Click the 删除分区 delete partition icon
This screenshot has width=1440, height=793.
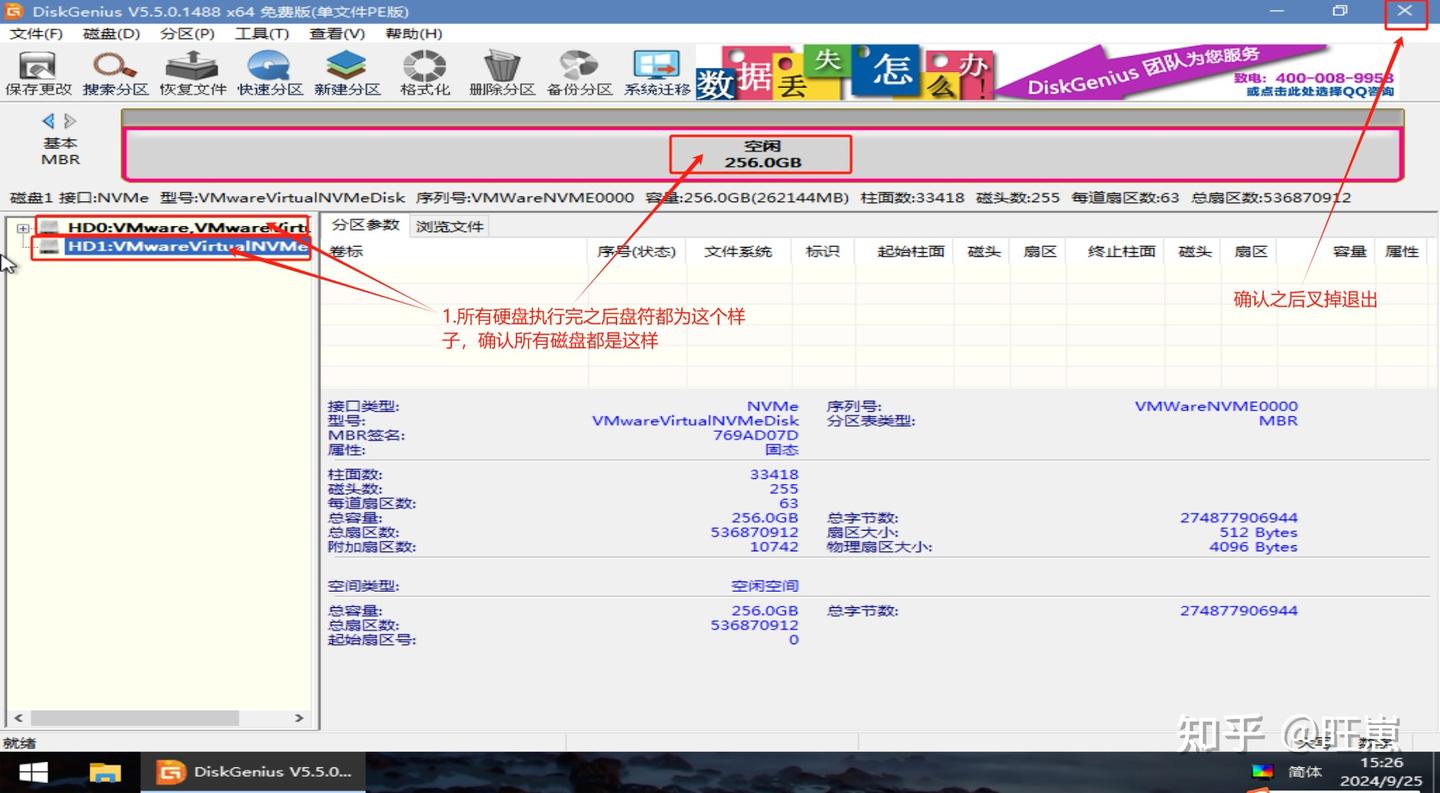(502, 73)
